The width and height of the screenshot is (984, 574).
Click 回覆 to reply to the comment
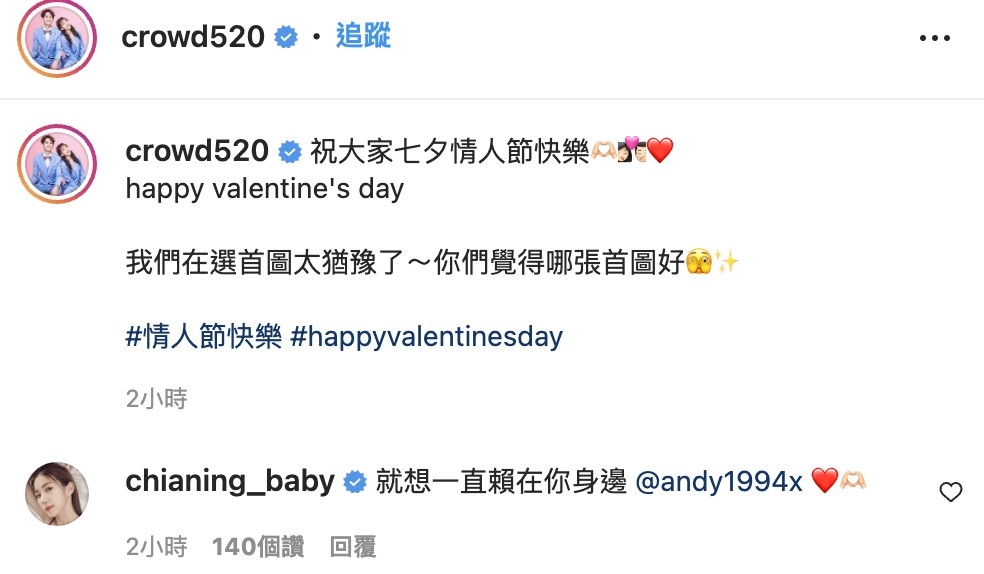[352, 546]
